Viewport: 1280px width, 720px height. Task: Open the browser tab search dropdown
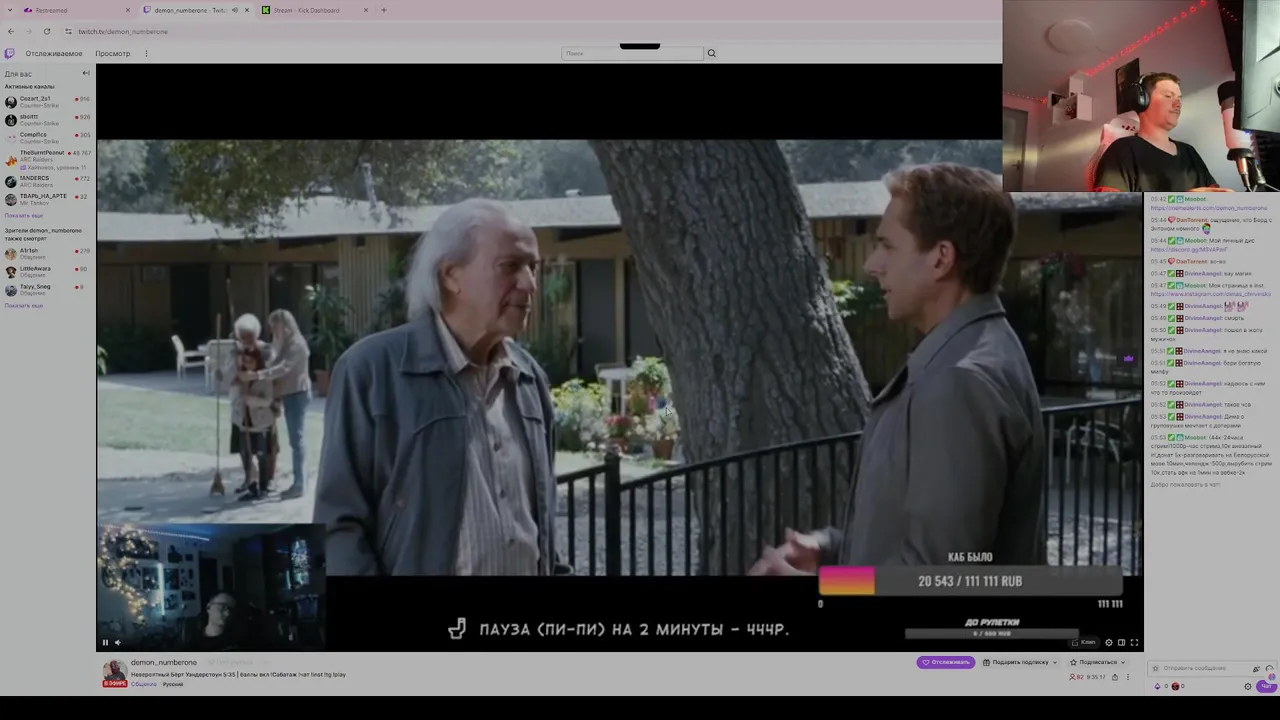point(10,10)
